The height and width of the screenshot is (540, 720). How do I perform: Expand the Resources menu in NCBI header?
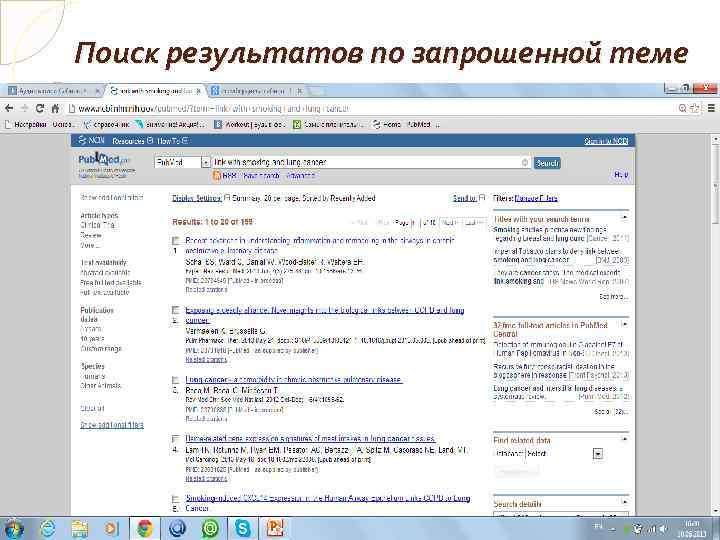[132, 141]
